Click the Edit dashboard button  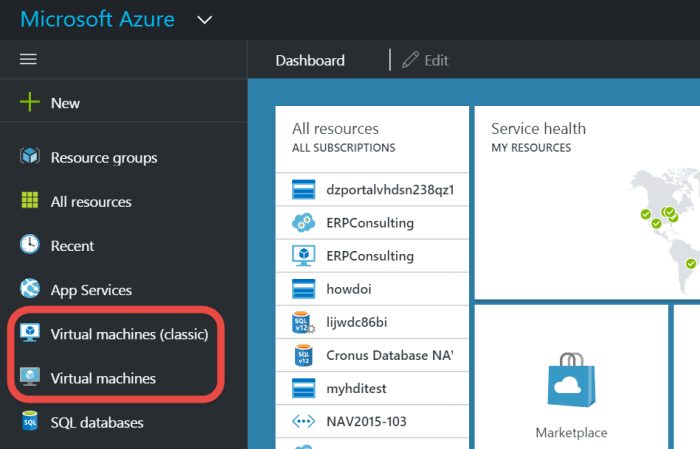click(x=425, y=60)
